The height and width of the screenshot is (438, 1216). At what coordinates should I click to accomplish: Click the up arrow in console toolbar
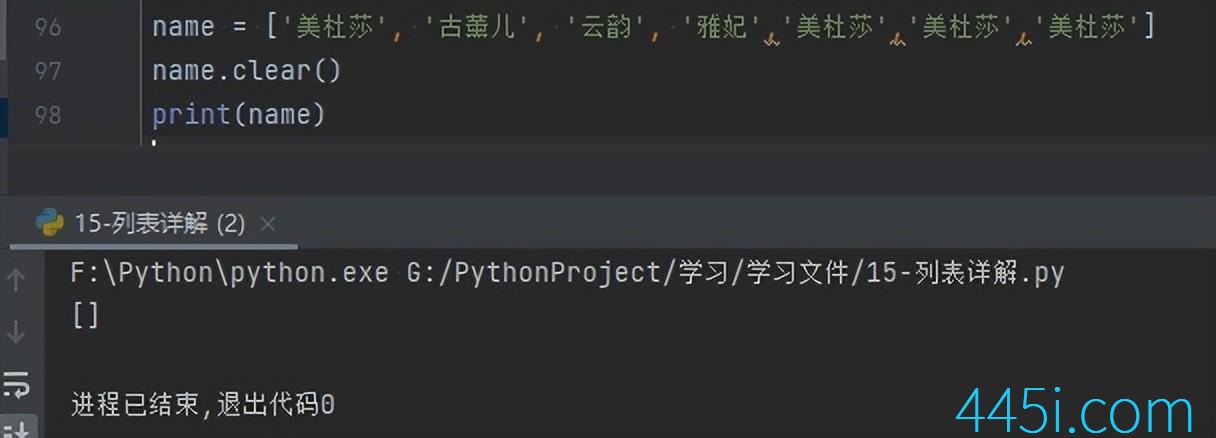pos(16,281)
